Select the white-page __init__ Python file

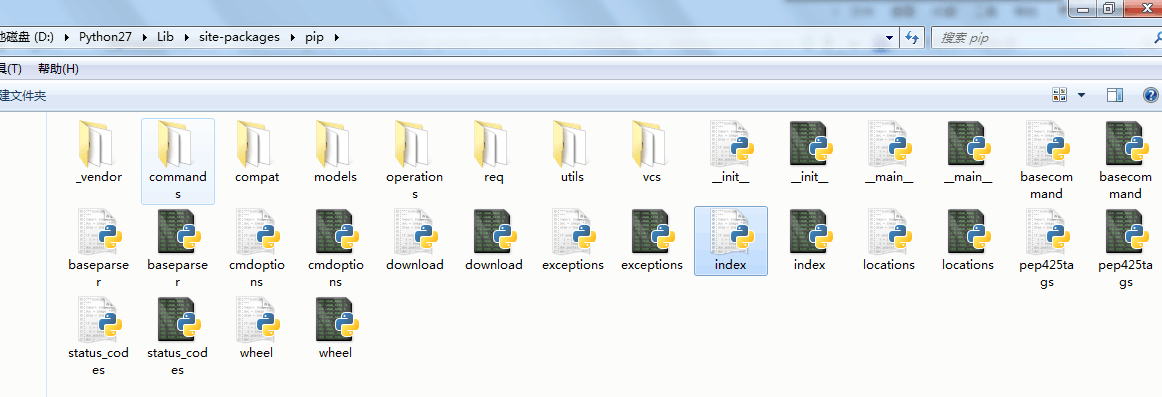point(731,152)
